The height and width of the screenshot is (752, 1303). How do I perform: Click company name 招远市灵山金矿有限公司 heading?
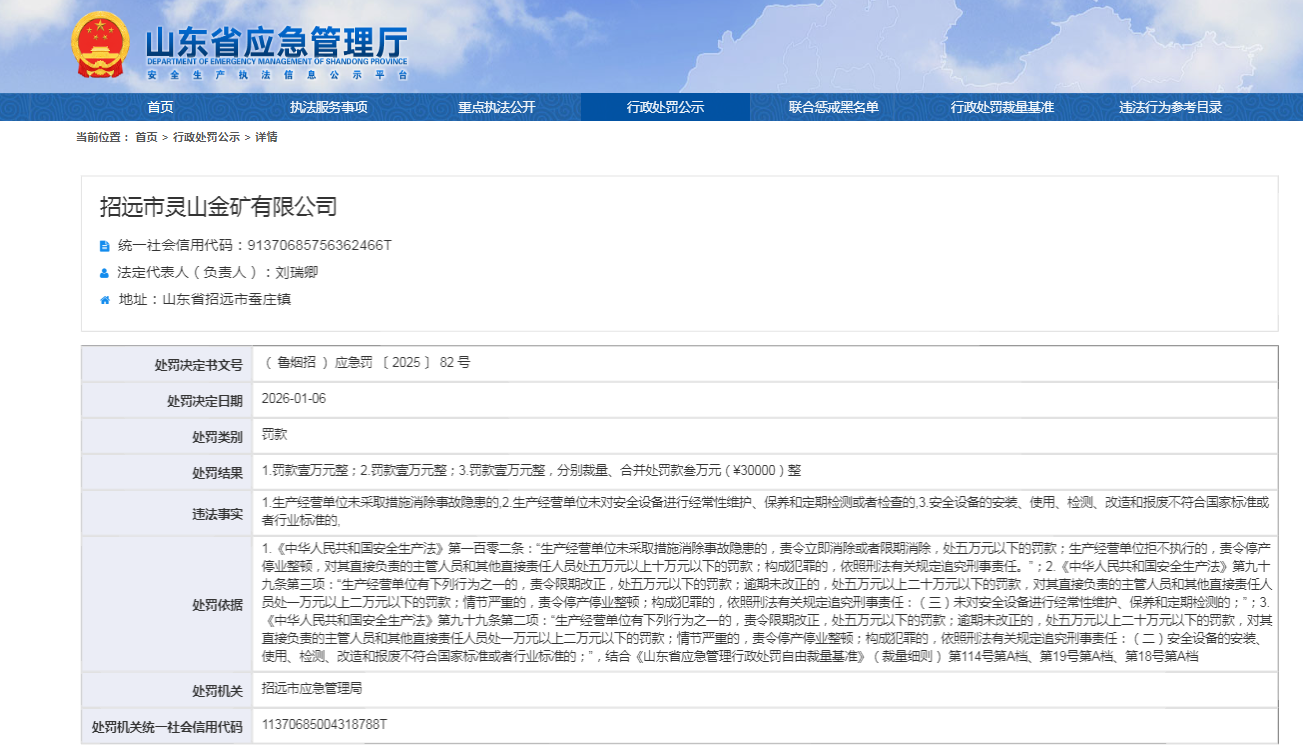[x=218, y=207]
